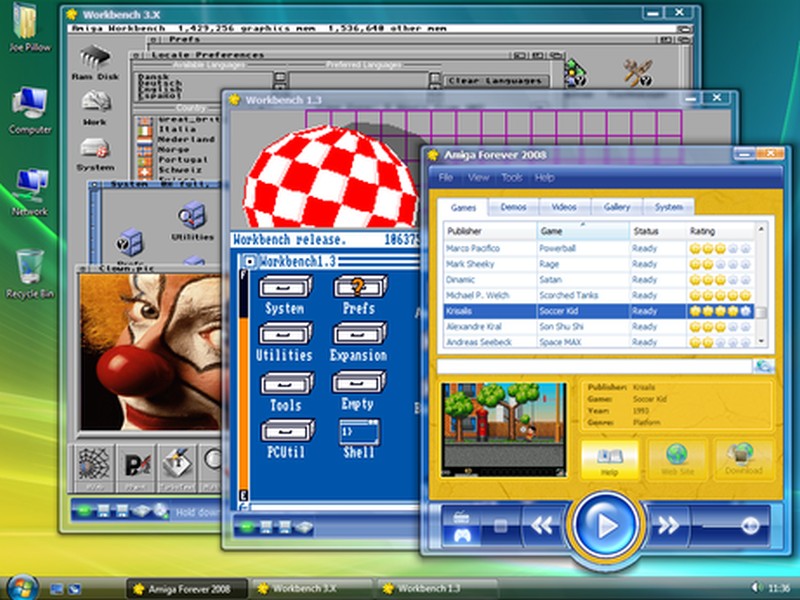The height and width of the screenshot is (600, 800).
Task: Switch to the Demos tab
Action: (x=515, y=208)
